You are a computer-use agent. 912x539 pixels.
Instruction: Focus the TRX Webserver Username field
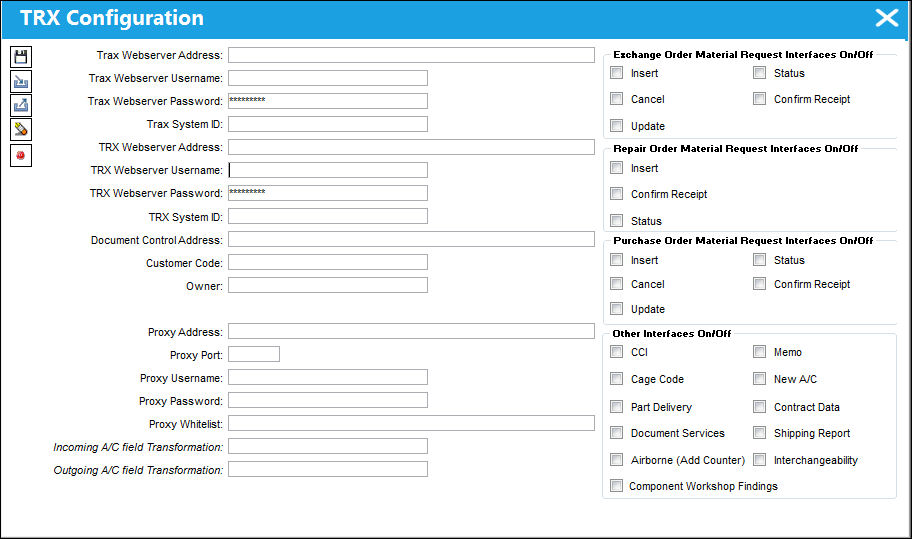pos(328,170)
